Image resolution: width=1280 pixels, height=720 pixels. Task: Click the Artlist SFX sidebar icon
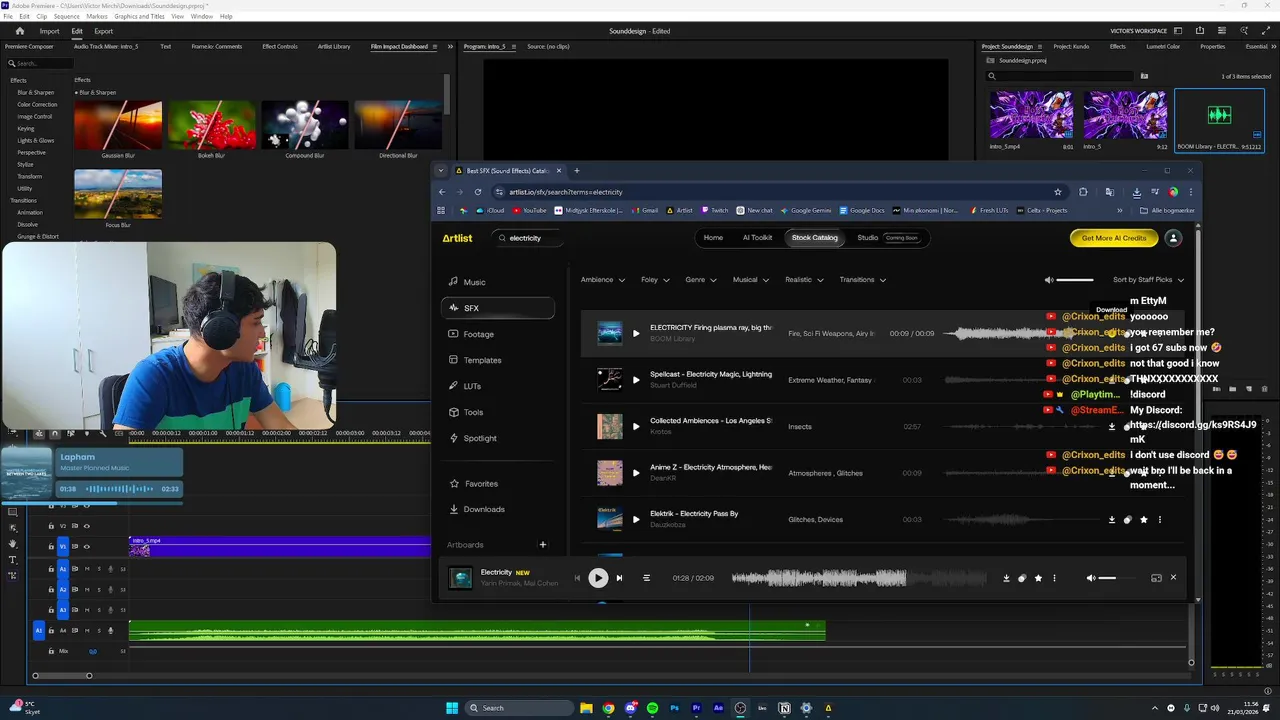coord(454,308)
